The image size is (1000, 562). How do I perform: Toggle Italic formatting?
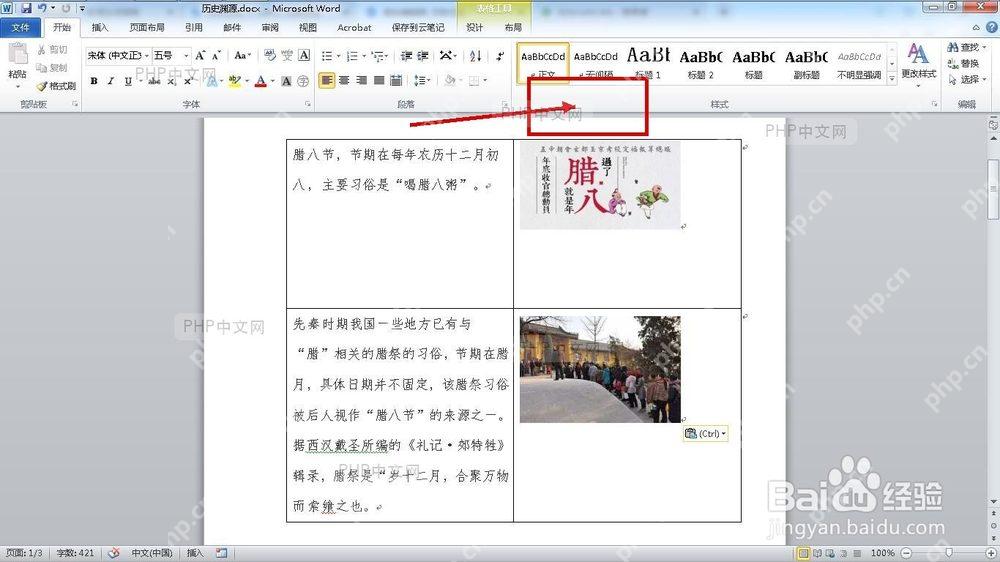pyautogui.click(x=111, y=81)
